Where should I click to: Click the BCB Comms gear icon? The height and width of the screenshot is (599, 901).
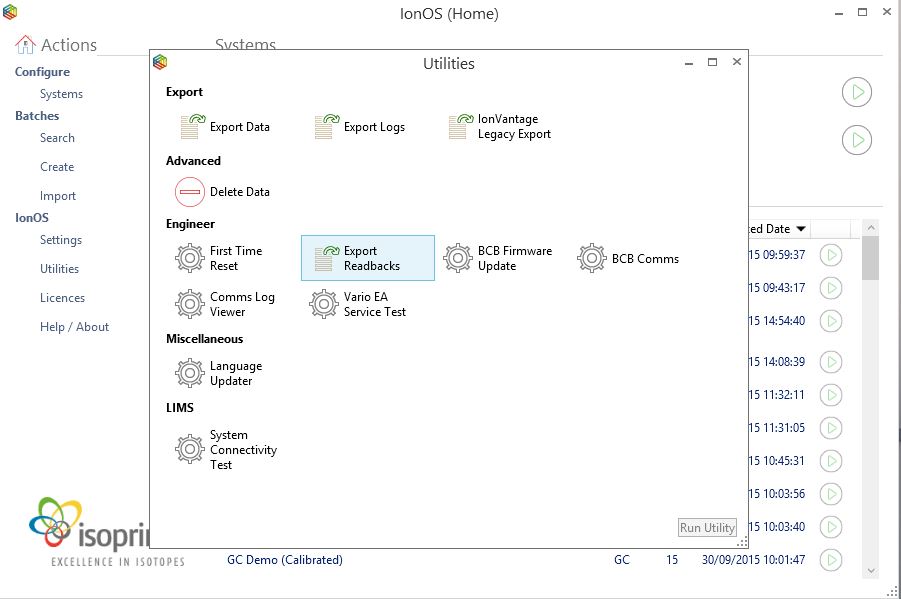pos(592,259)
